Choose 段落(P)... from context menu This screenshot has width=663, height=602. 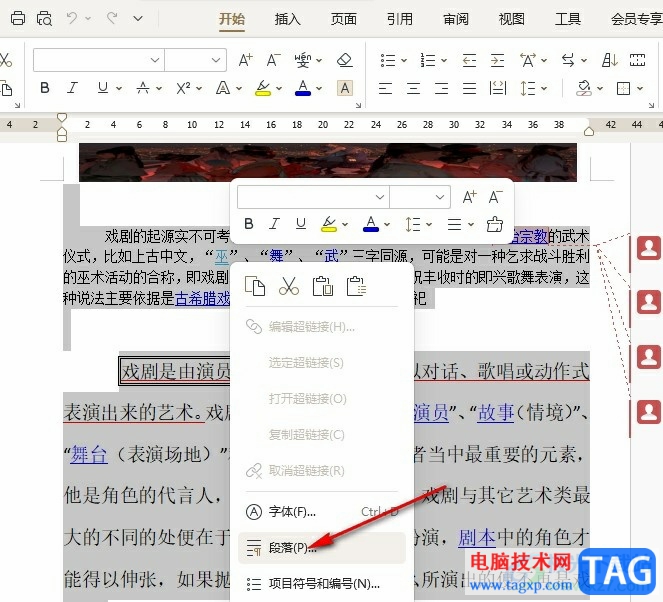pyautogui.click(x=322, y=548)
